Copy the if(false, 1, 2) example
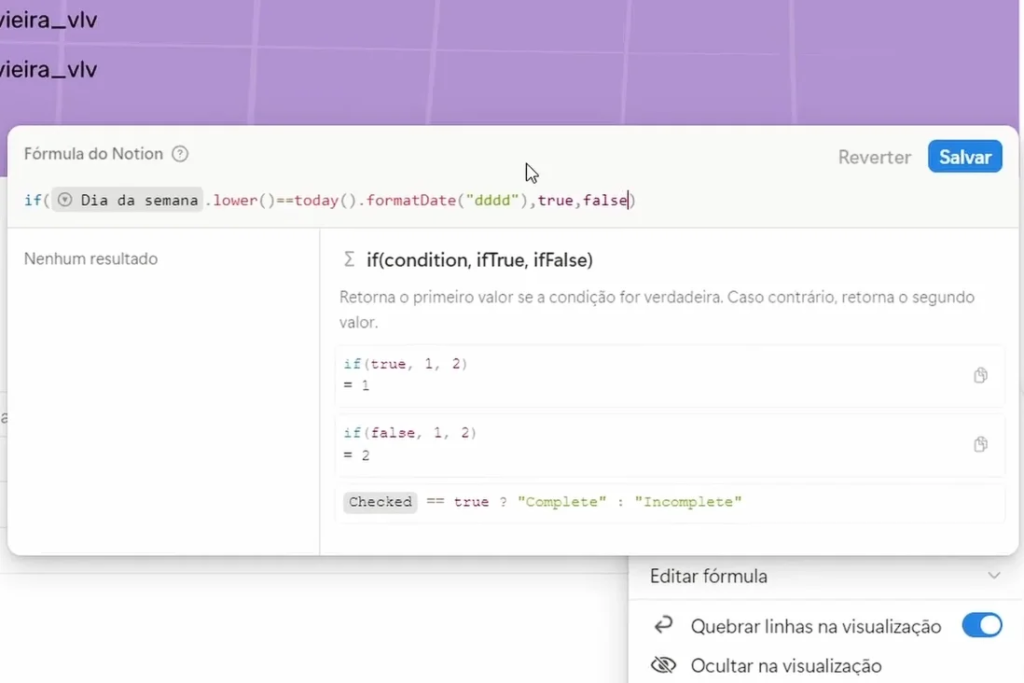Image resolution: width=1024 pixels, height=683 pixels. [x=980, y=444]
